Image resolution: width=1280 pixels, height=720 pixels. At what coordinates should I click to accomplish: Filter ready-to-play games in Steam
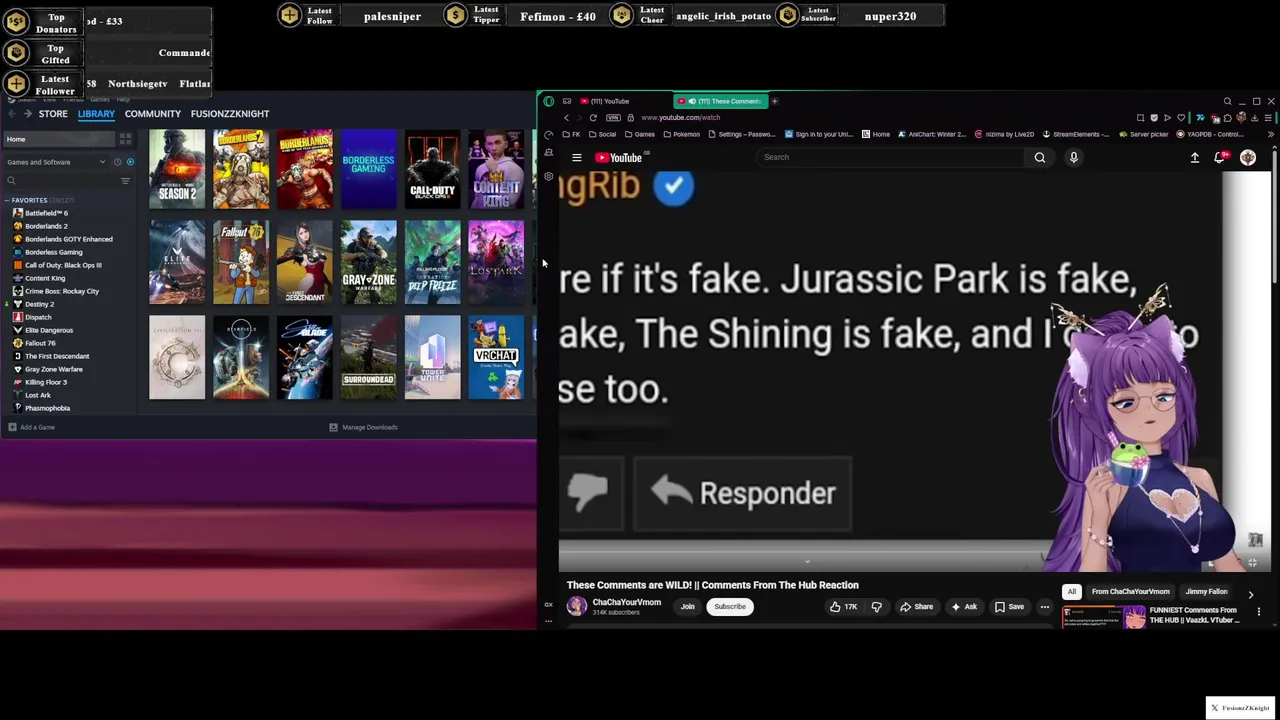point(130,162)
